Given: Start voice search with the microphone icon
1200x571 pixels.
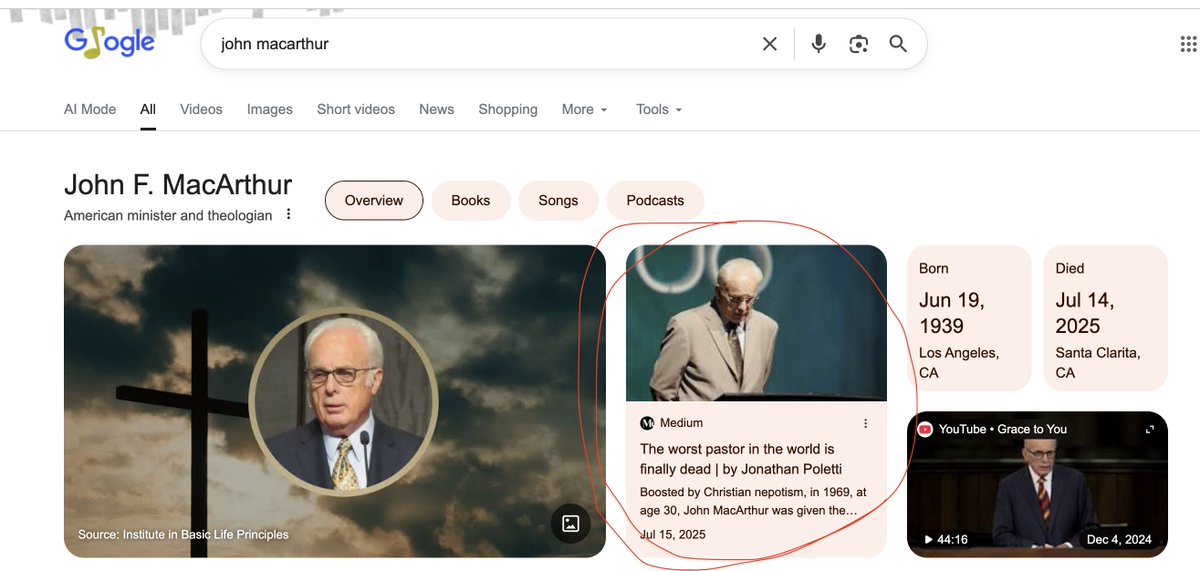Looking at the screenshot, I should pyautogui.click(x=819, y=44).
